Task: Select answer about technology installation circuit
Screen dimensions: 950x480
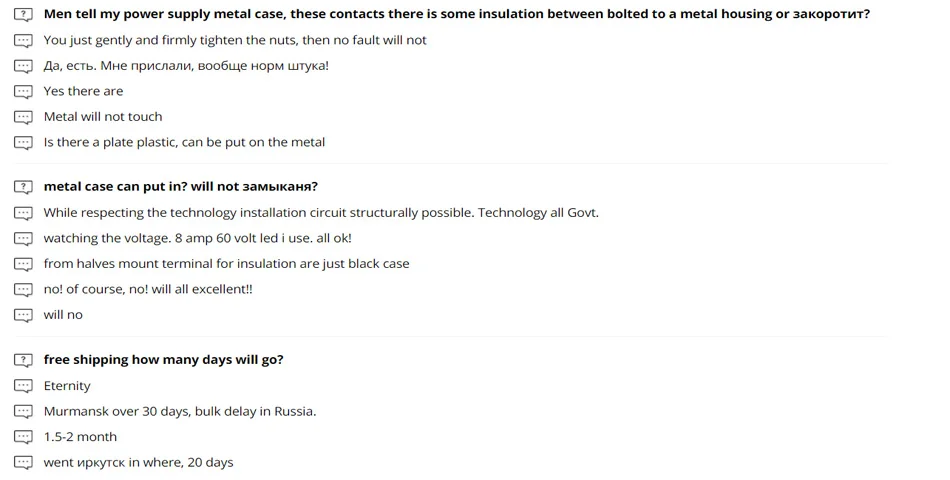Action: (x=321, y=213)
